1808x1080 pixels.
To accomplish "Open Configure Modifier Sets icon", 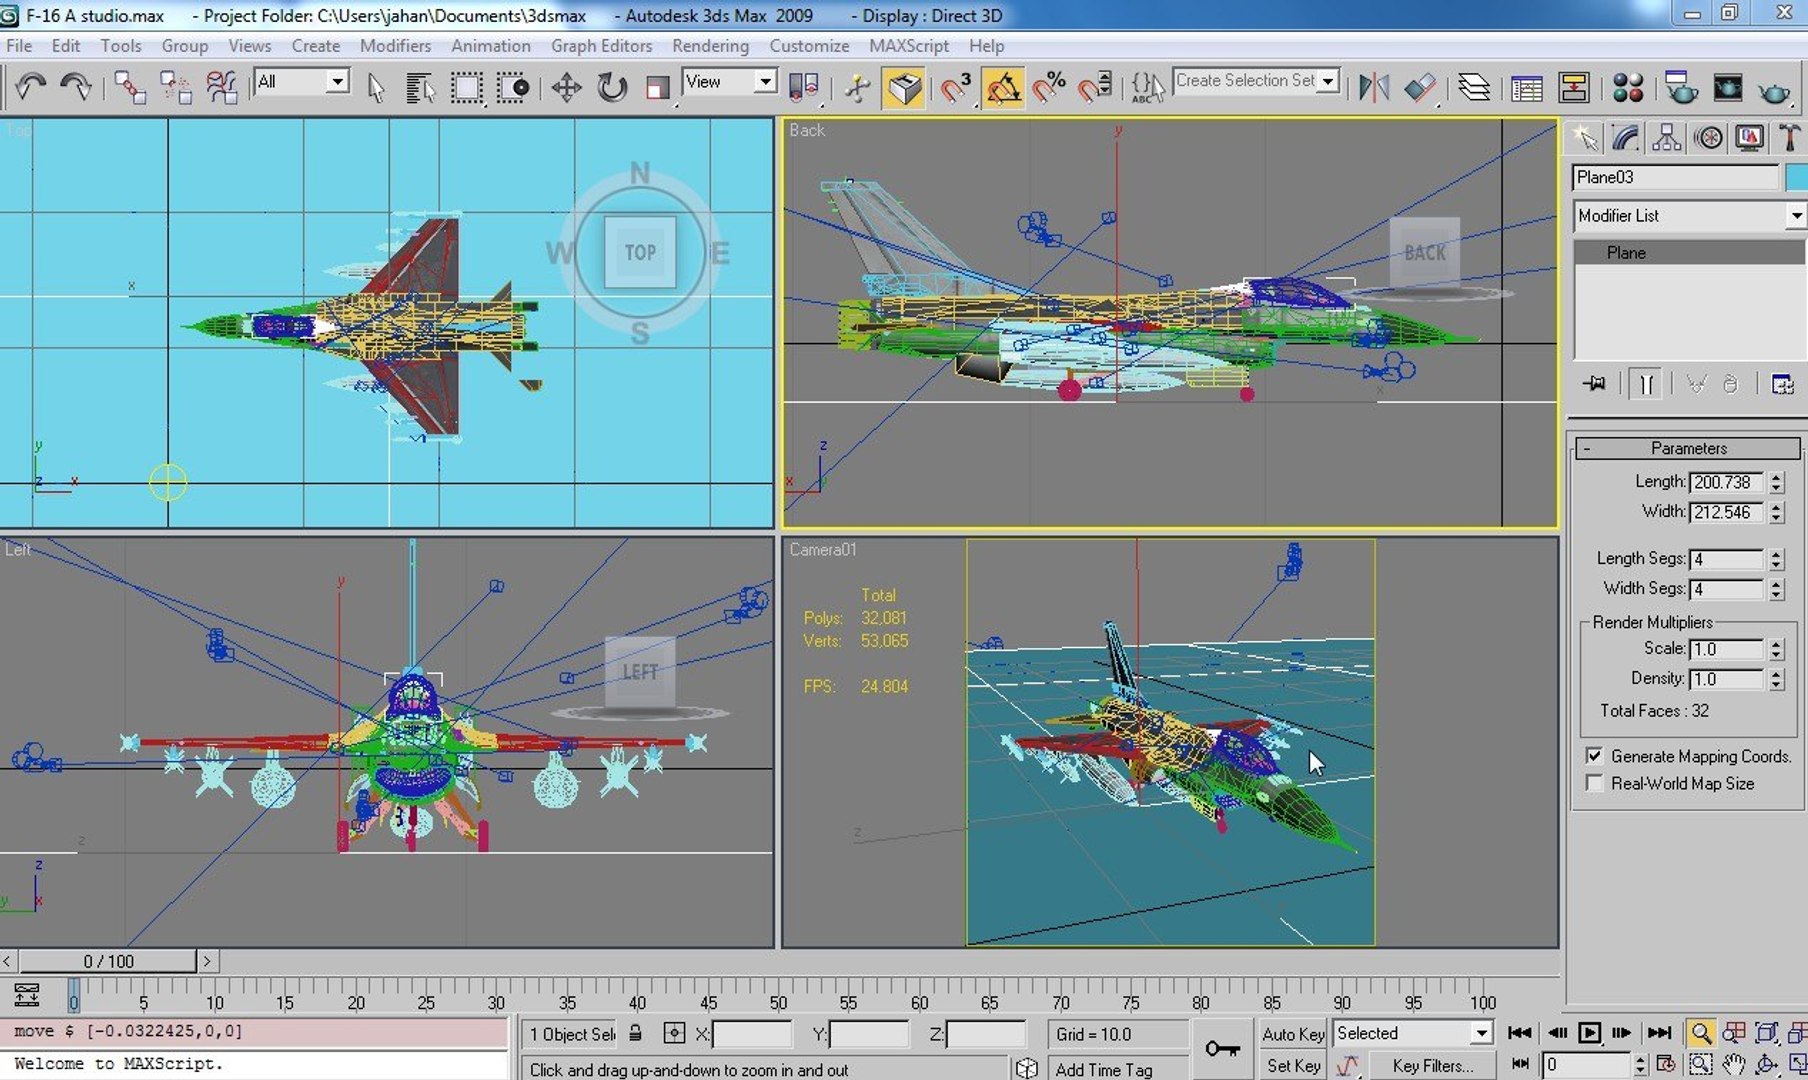I will (1782, 384).
